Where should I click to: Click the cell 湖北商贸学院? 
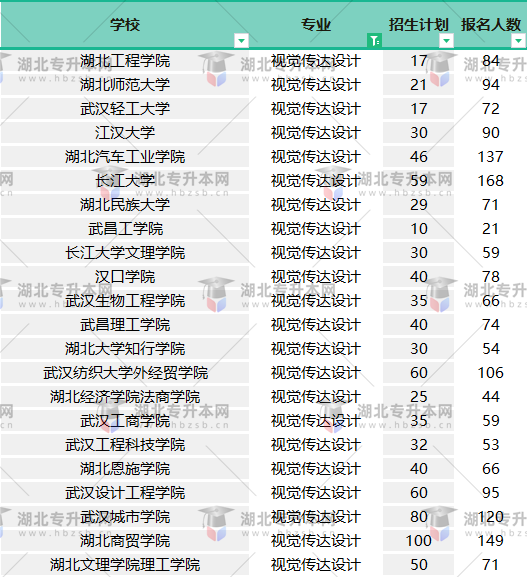(125, 541)
